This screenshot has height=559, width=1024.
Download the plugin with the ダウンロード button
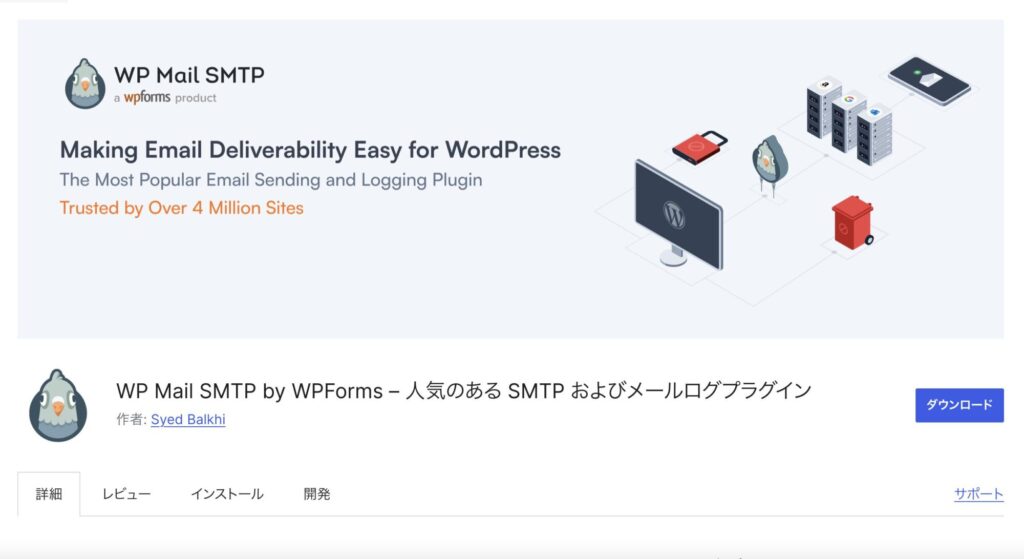[x=959, y=405]
